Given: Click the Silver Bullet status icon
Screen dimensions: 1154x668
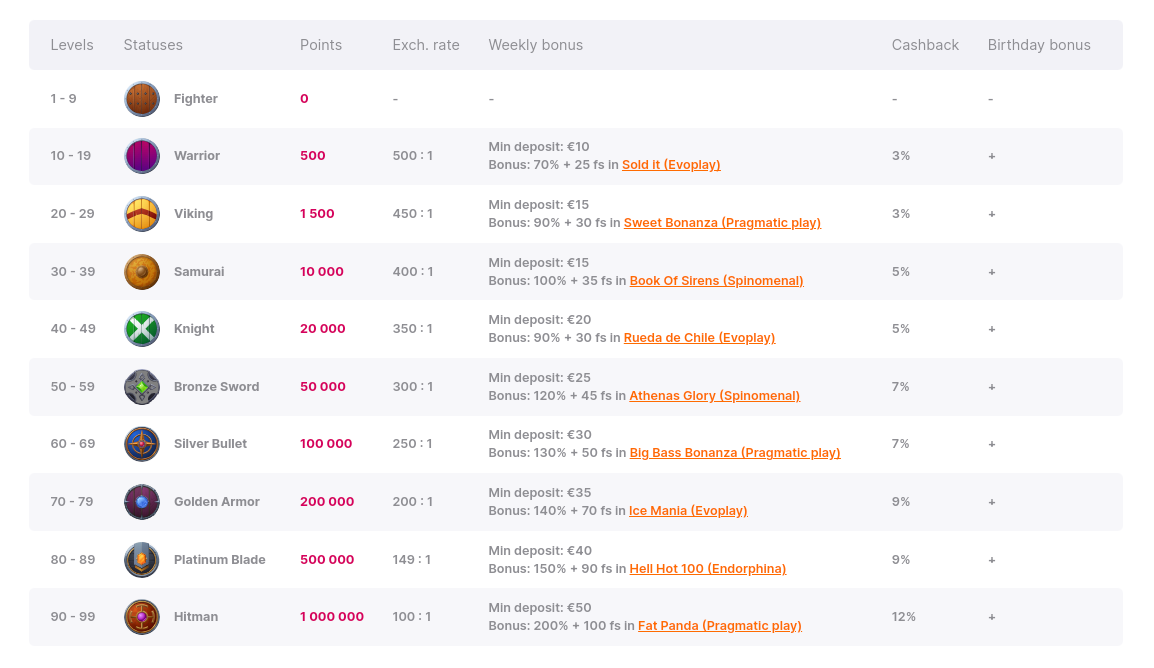Looking at the screenshot, I should (142, 444).
